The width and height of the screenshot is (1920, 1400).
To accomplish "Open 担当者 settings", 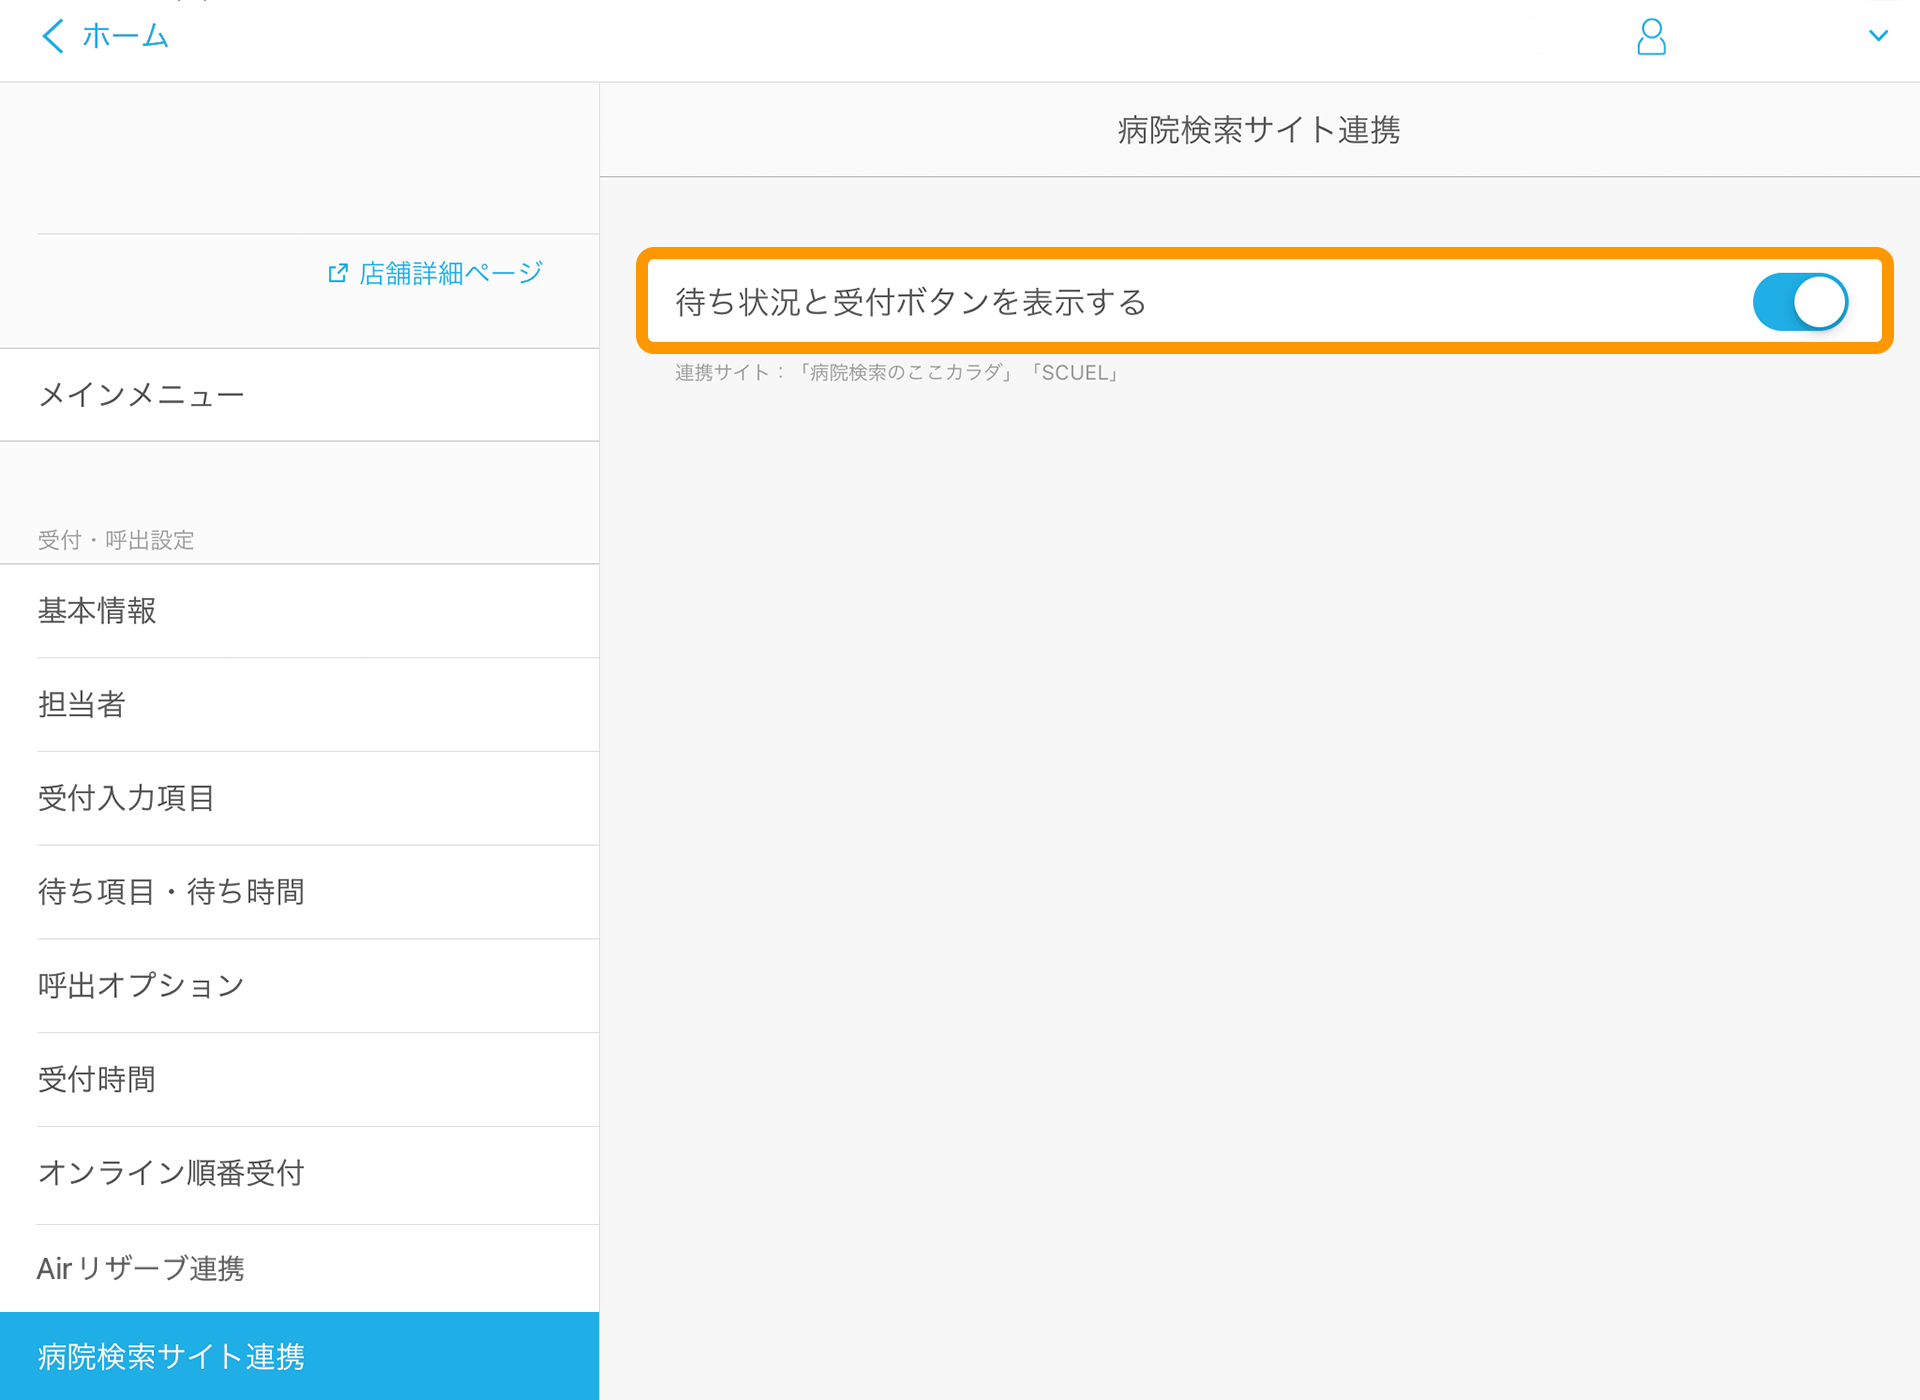I will tap(82, 705).
